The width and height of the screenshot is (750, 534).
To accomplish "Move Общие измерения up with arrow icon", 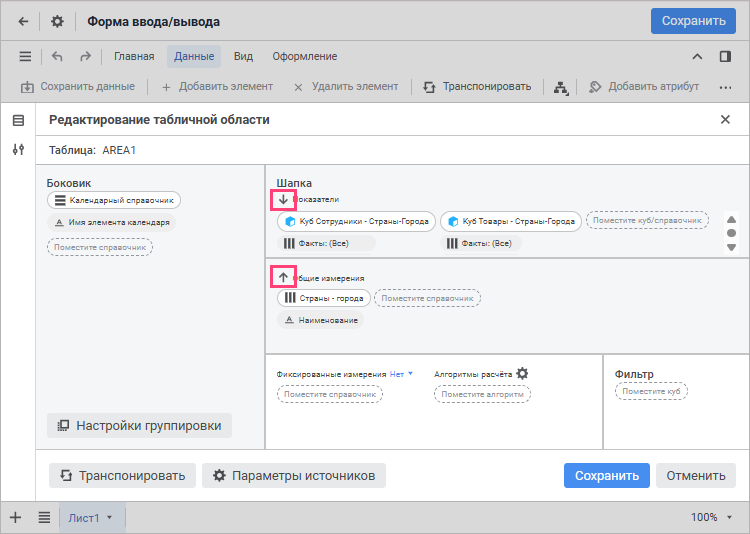I will tap(283, 277).
